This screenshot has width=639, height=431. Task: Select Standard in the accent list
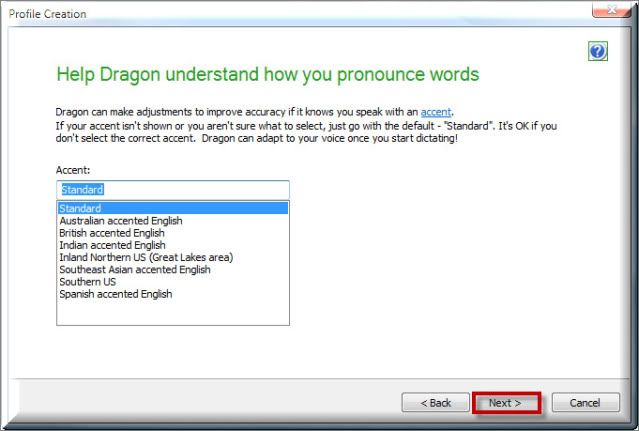pyautogui.click(x=173, y=208)
